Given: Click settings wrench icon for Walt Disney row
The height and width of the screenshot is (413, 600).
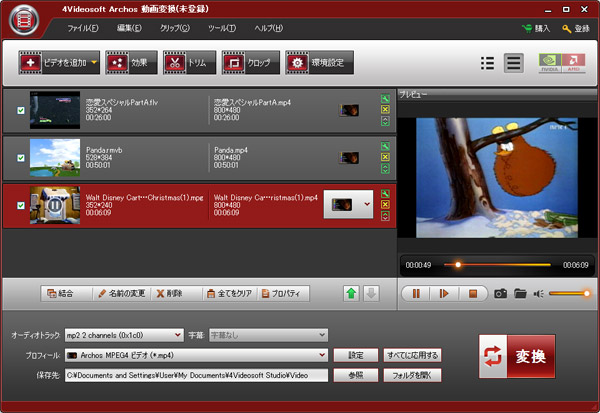Looking at the screenshot, I should (385, 194).
